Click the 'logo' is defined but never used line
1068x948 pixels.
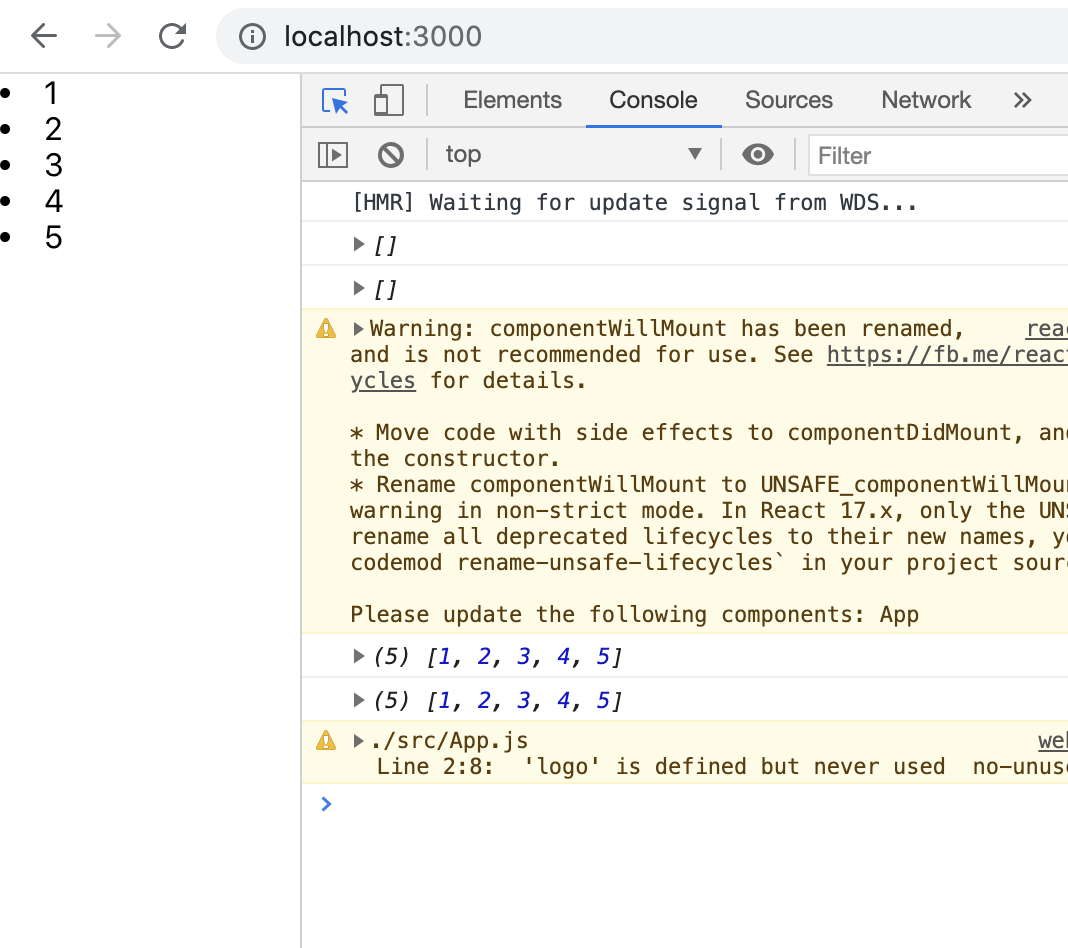[661, 767]
